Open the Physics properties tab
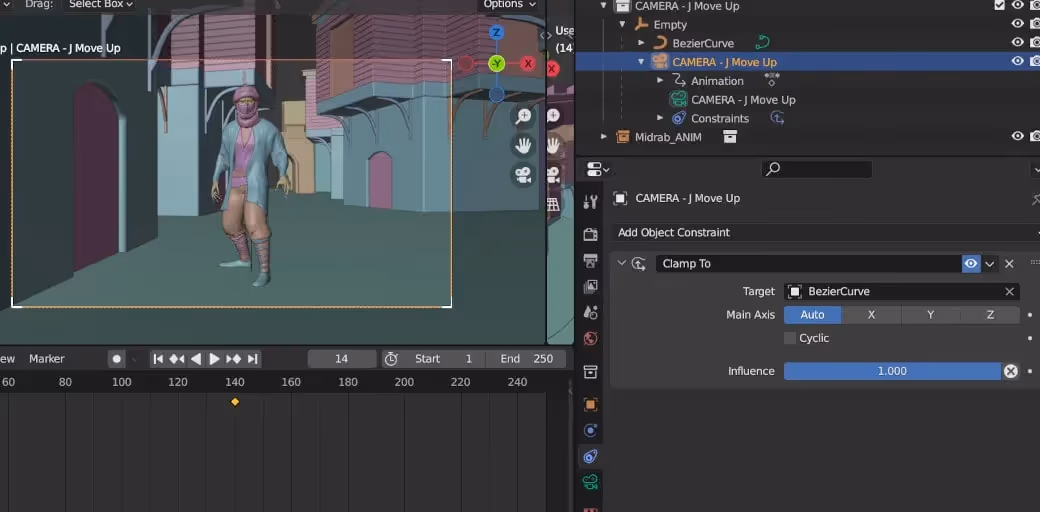The width and height of the screenshot is (1040, 512). point(590,430)
